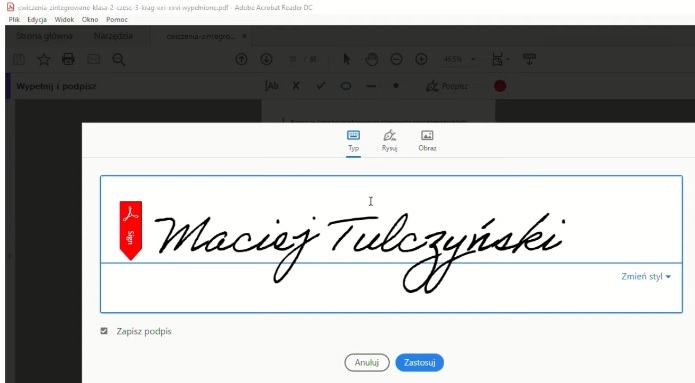Uncheck the Zapisz podpis checkbox
695x383 pixels.
click(104, 331)
